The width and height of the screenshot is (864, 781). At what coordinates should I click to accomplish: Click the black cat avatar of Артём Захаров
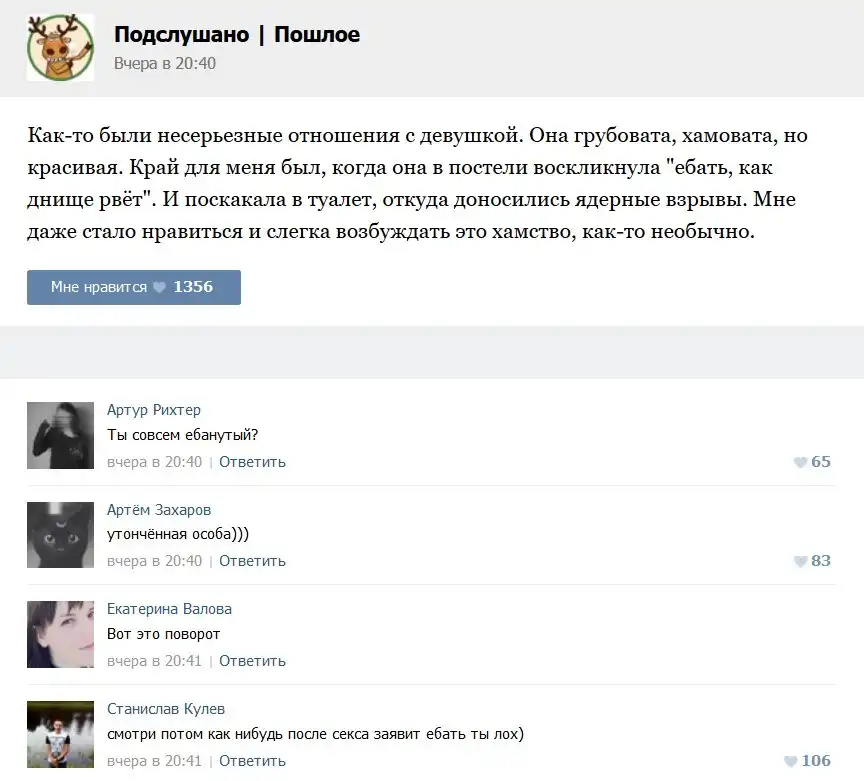click(x=60, y=534)
